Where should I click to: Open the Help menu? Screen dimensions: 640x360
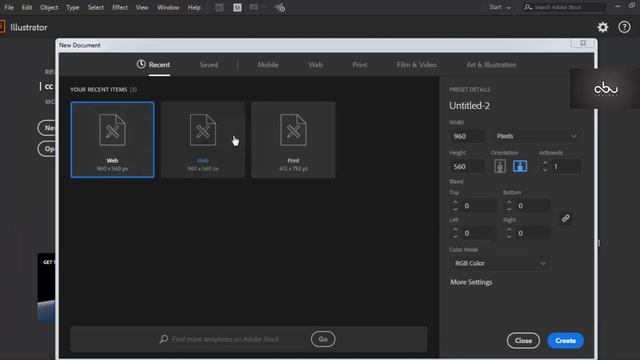tap(194, 7)
